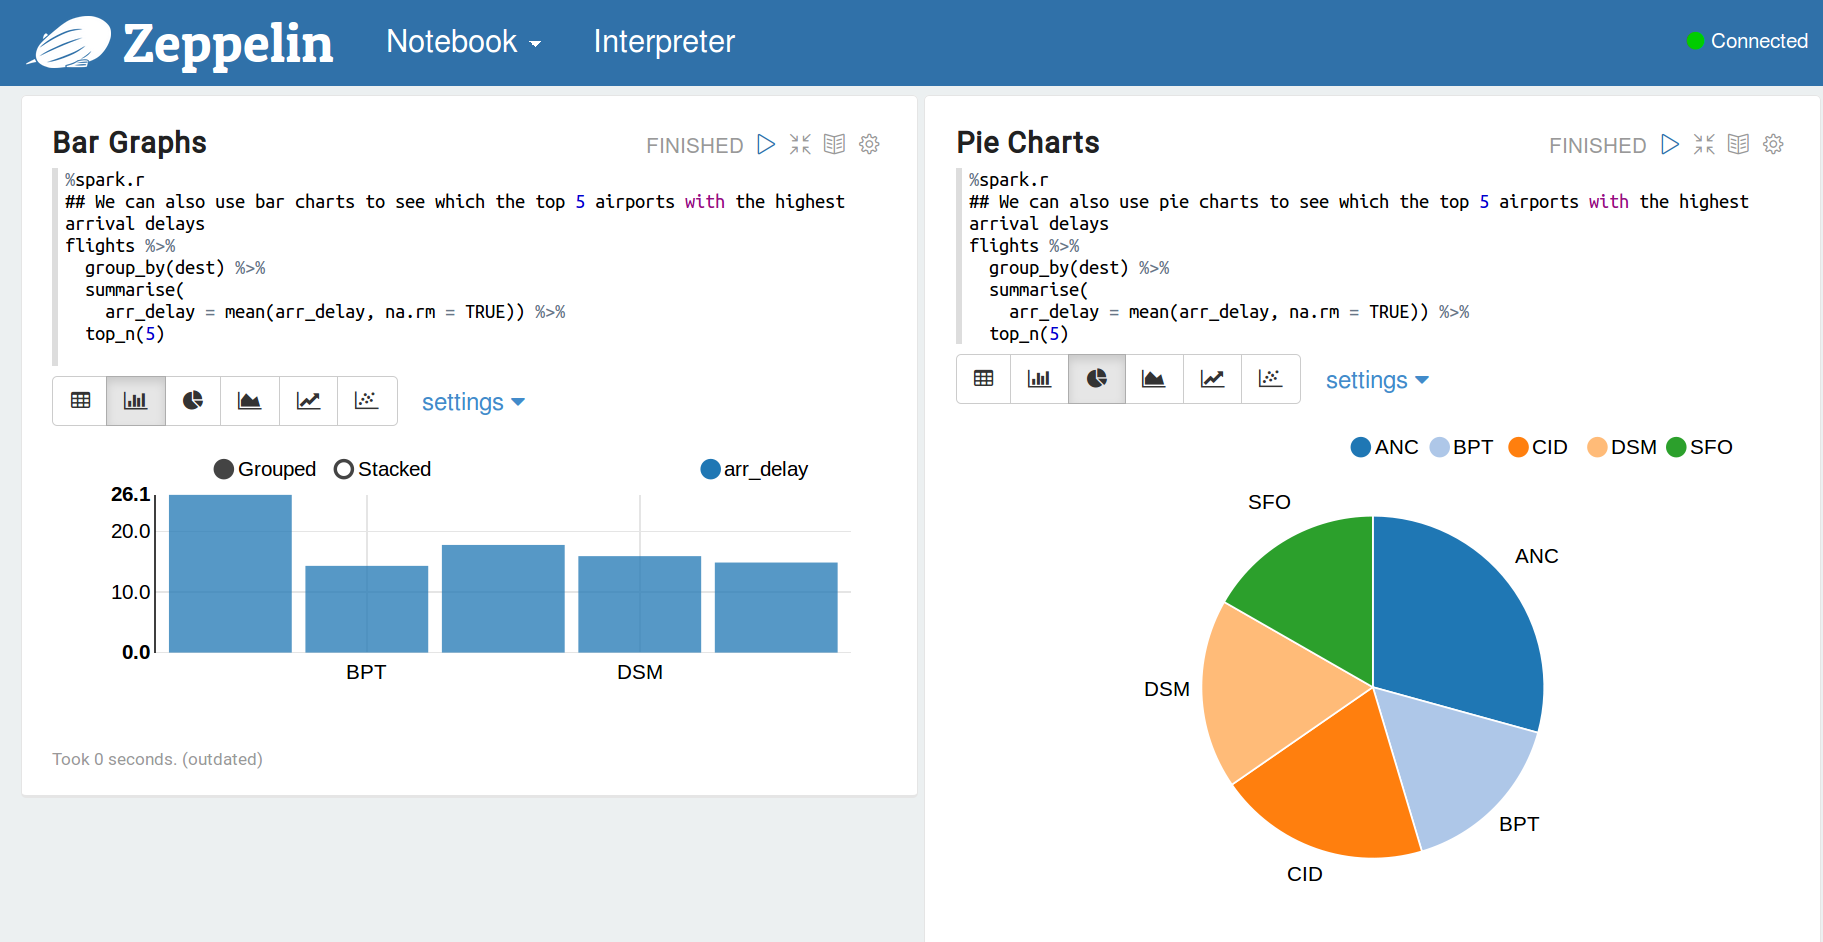Image resolution: width=1823 pixels, height=942 pixels.
Task: Expand settings in Bar Graphs paragraph
Action: coord(473,402)
